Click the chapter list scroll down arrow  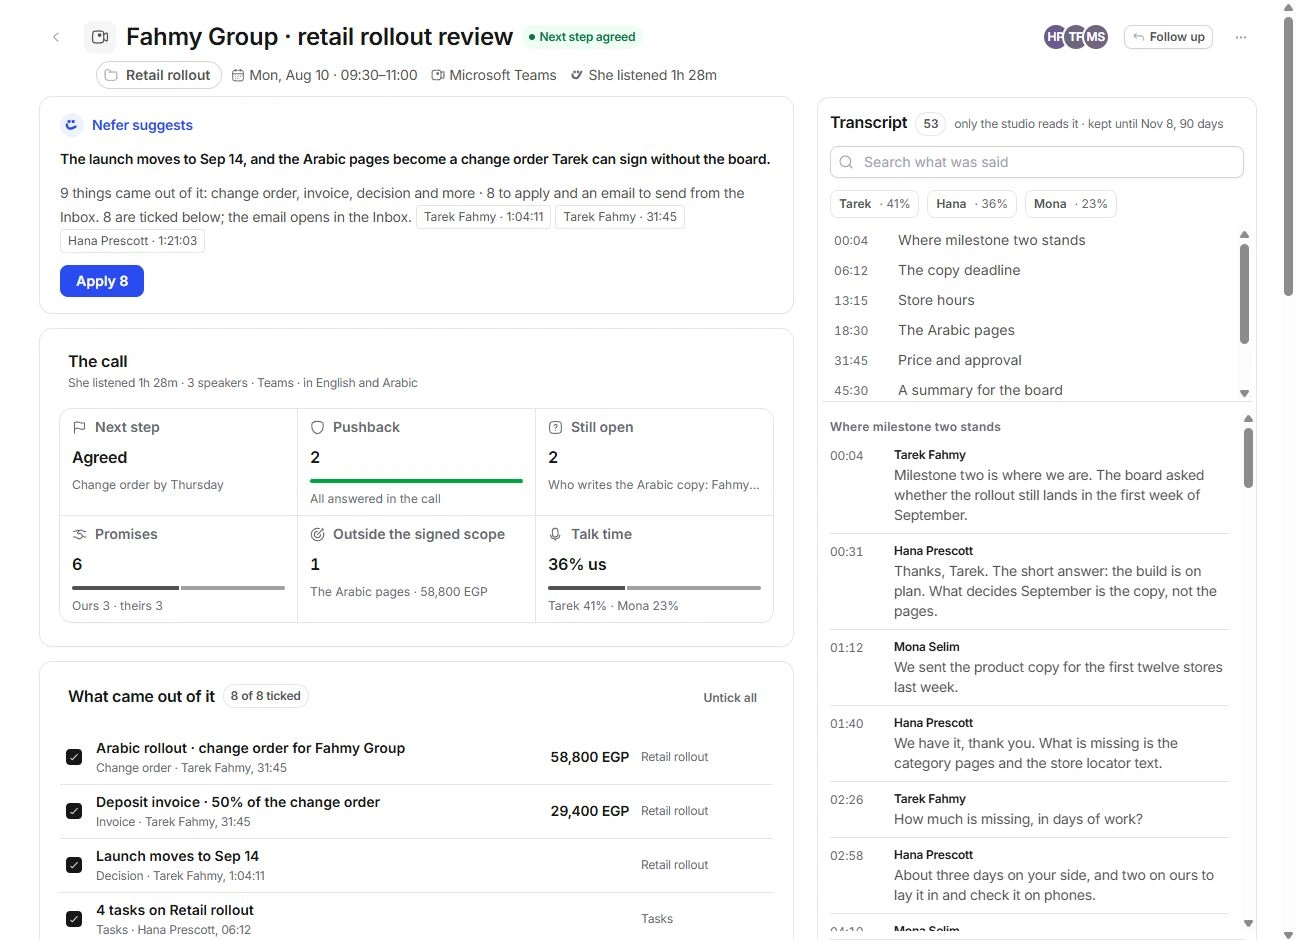point(1244,394)
